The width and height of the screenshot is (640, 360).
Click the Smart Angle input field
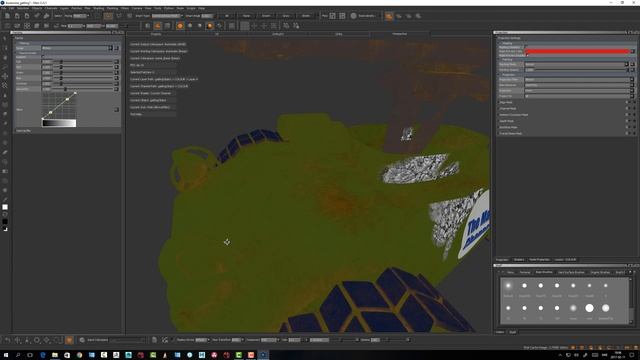207,16
